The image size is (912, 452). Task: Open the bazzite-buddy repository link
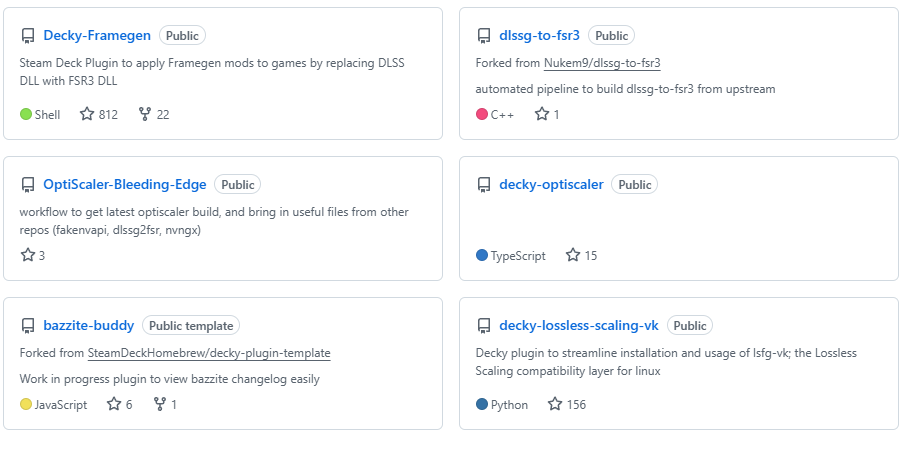pyautogui.click(x=89, y=325)
